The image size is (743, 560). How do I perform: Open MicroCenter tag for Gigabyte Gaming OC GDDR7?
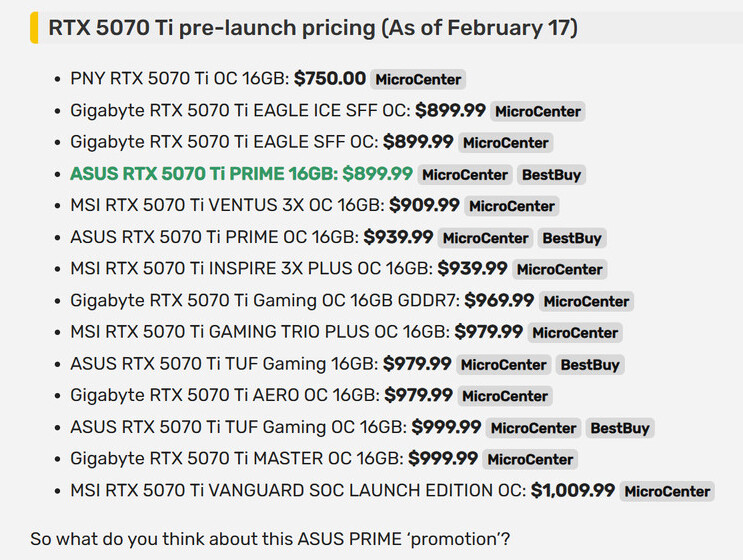click(586, 301)
